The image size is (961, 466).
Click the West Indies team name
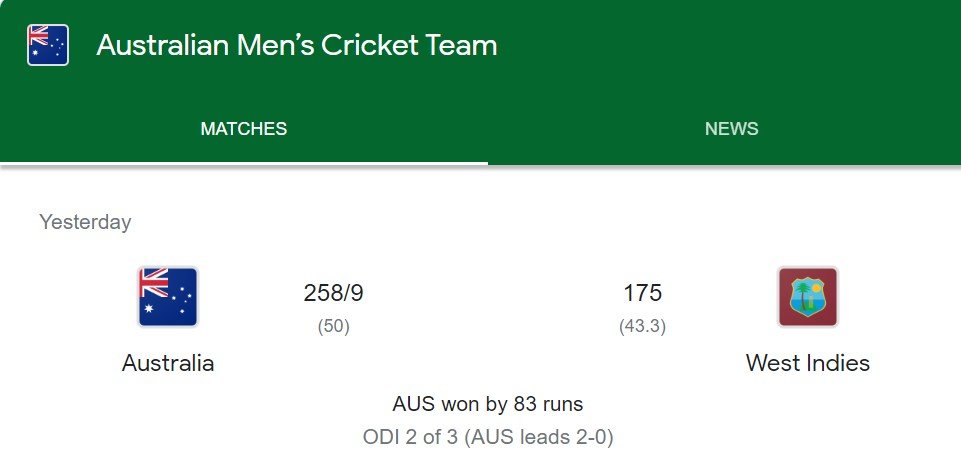coord(808,363)
